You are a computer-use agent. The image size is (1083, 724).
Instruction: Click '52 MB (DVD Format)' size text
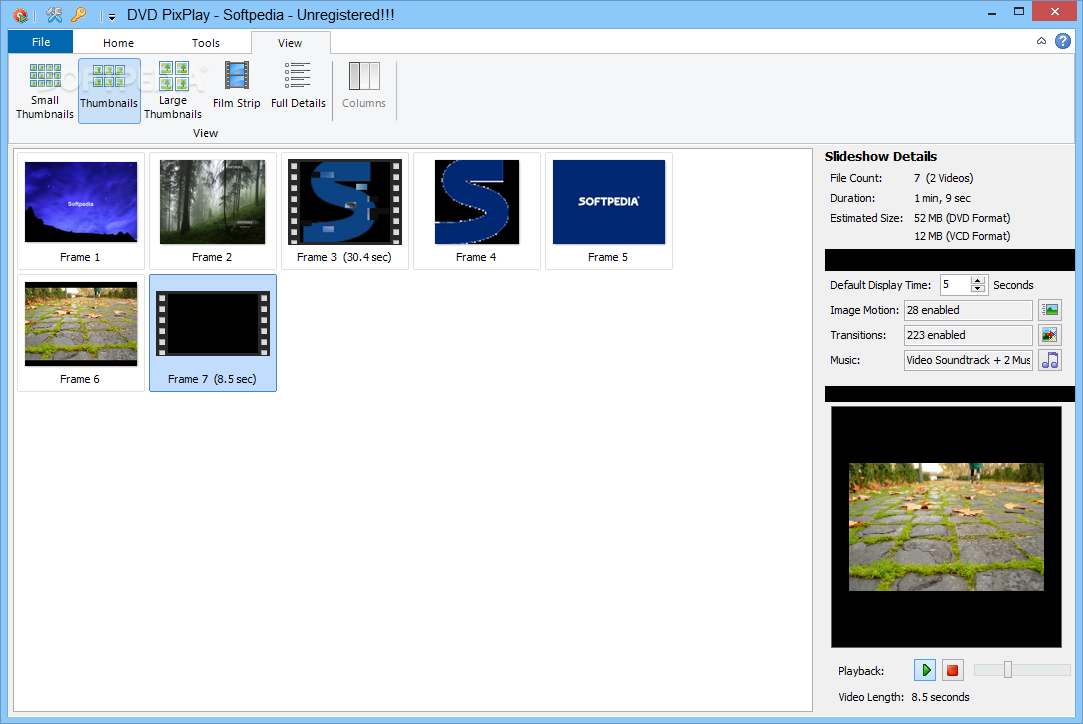(962, 218)
